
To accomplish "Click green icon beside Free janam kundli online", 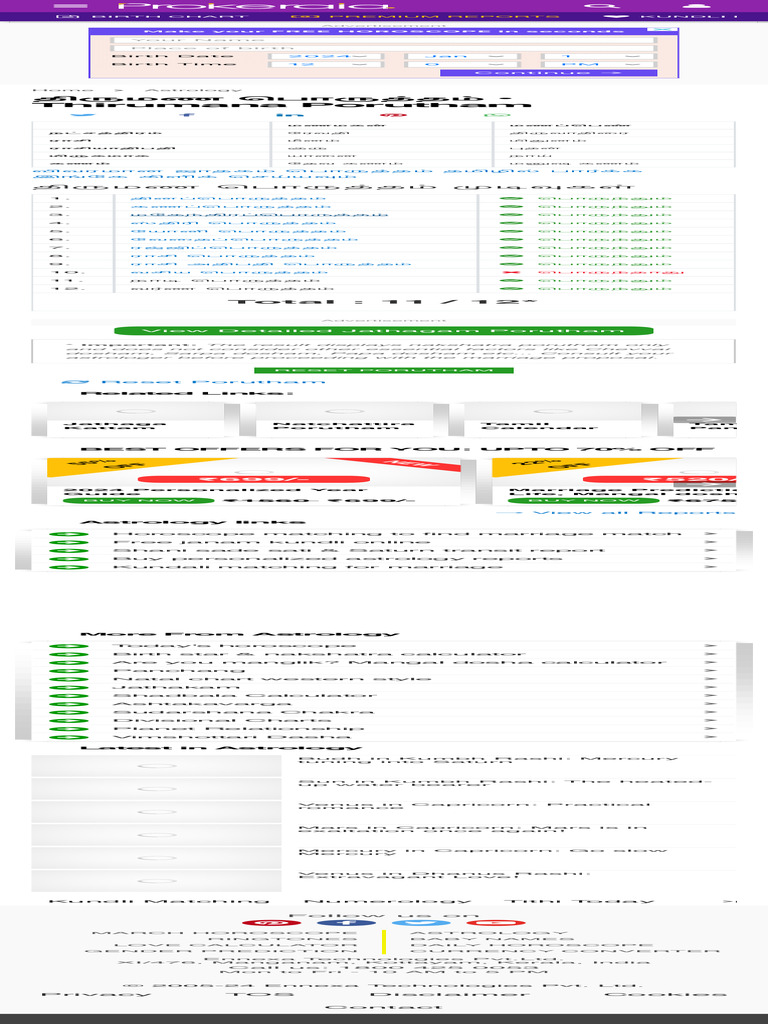I will click(68, 542).
